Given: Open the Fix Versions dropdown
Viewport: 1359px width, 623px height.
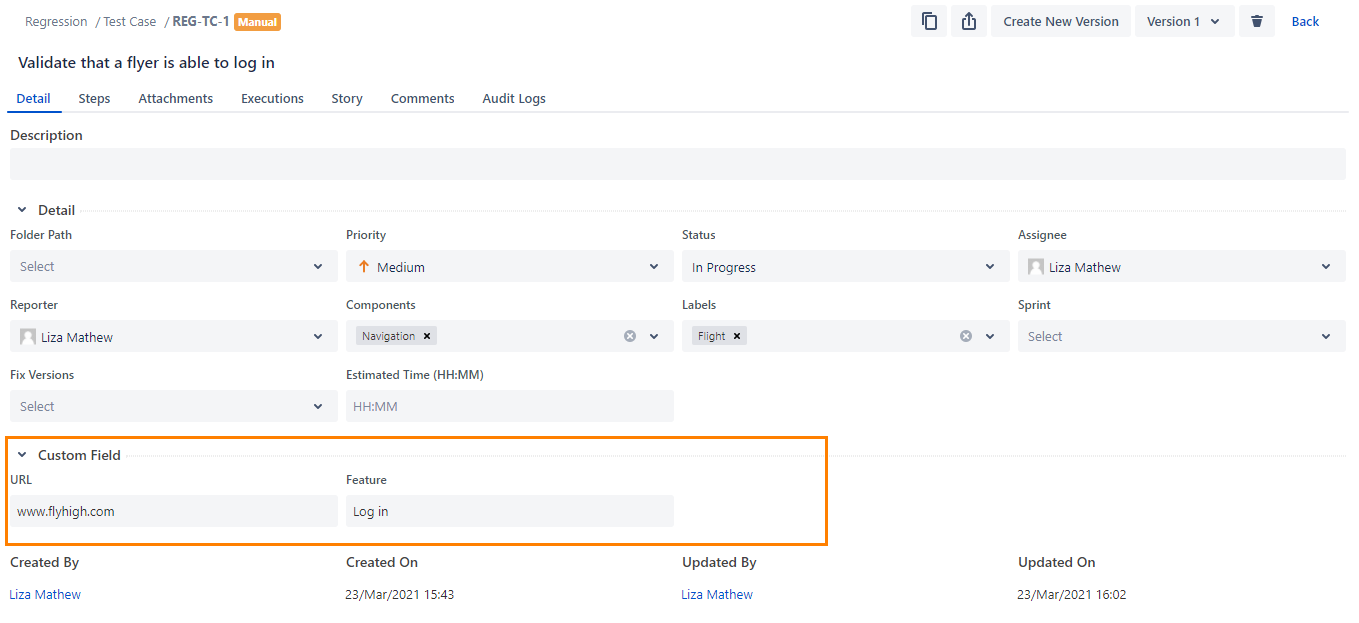Looking at the screenshot, I should 174,406.
